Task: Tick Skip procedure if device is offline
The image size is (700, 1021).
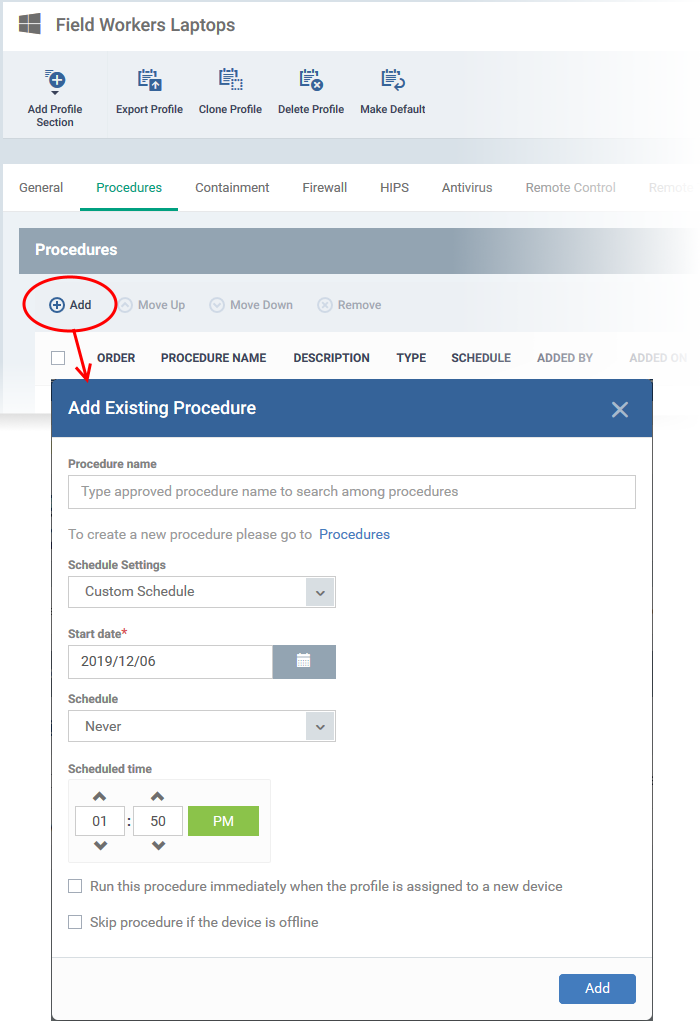Action: pyautogui.click(x=76, y=922)
